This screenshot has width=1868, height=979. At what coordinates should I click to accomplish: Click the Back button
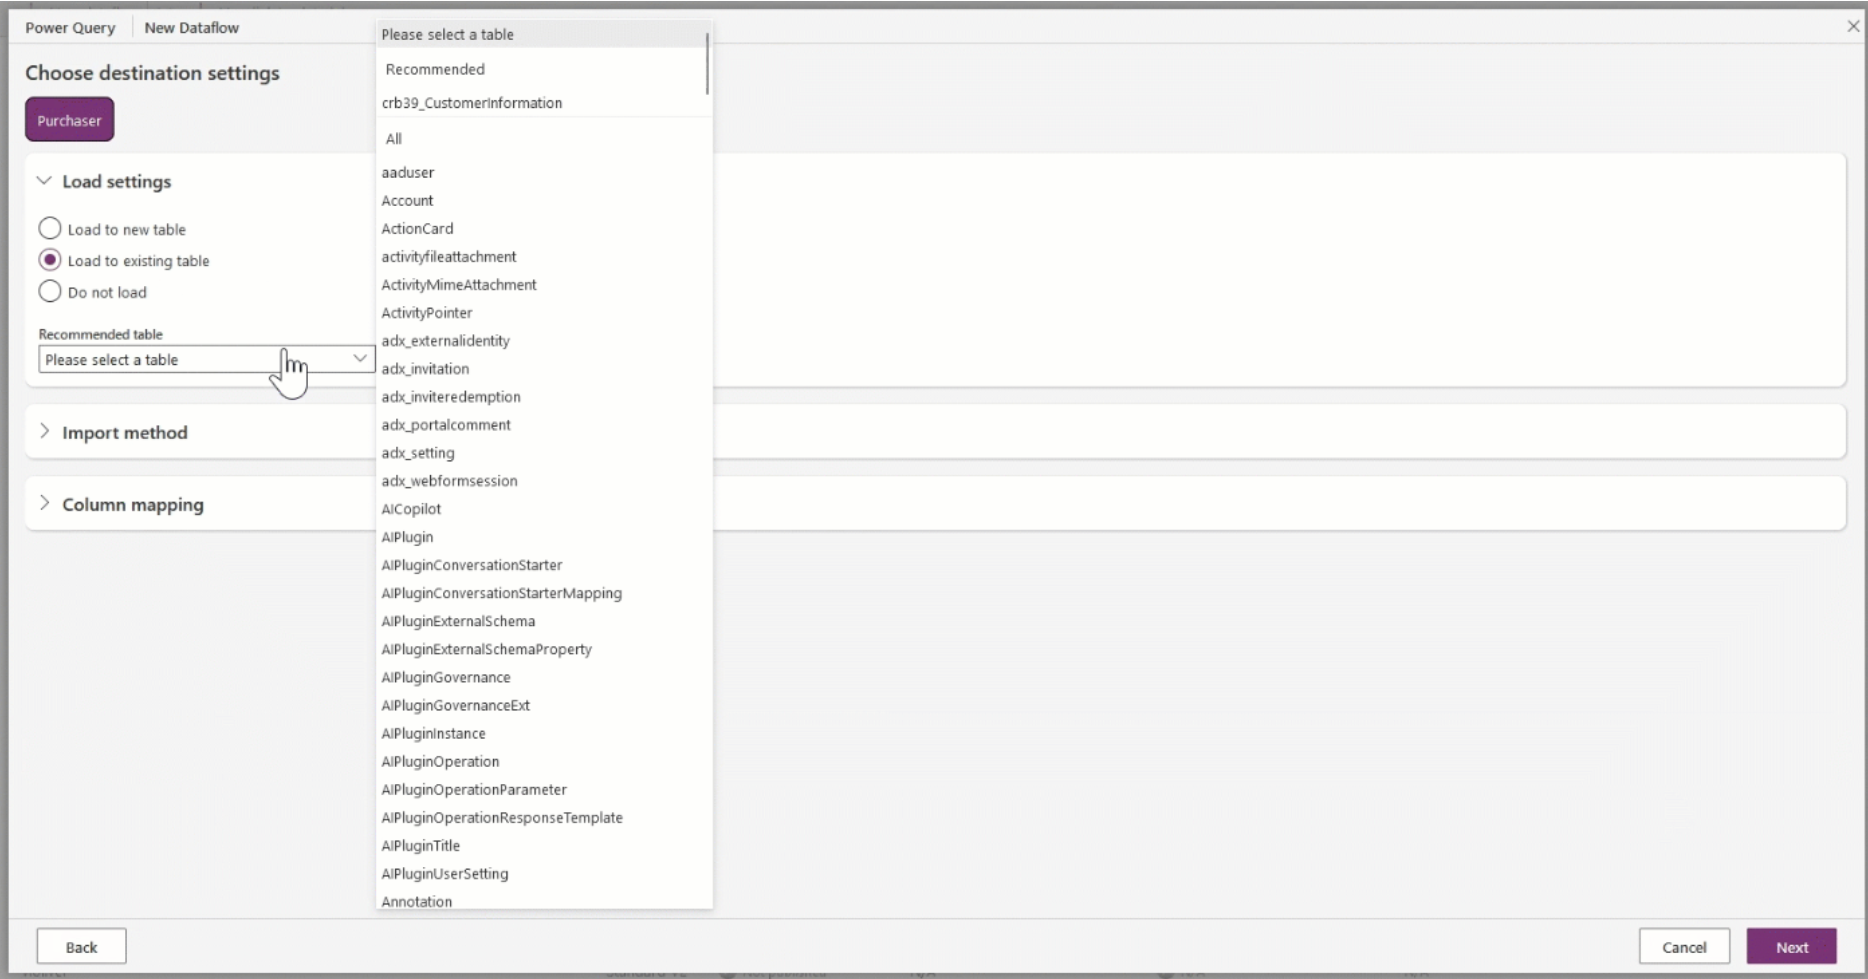[x=80, y=946]
